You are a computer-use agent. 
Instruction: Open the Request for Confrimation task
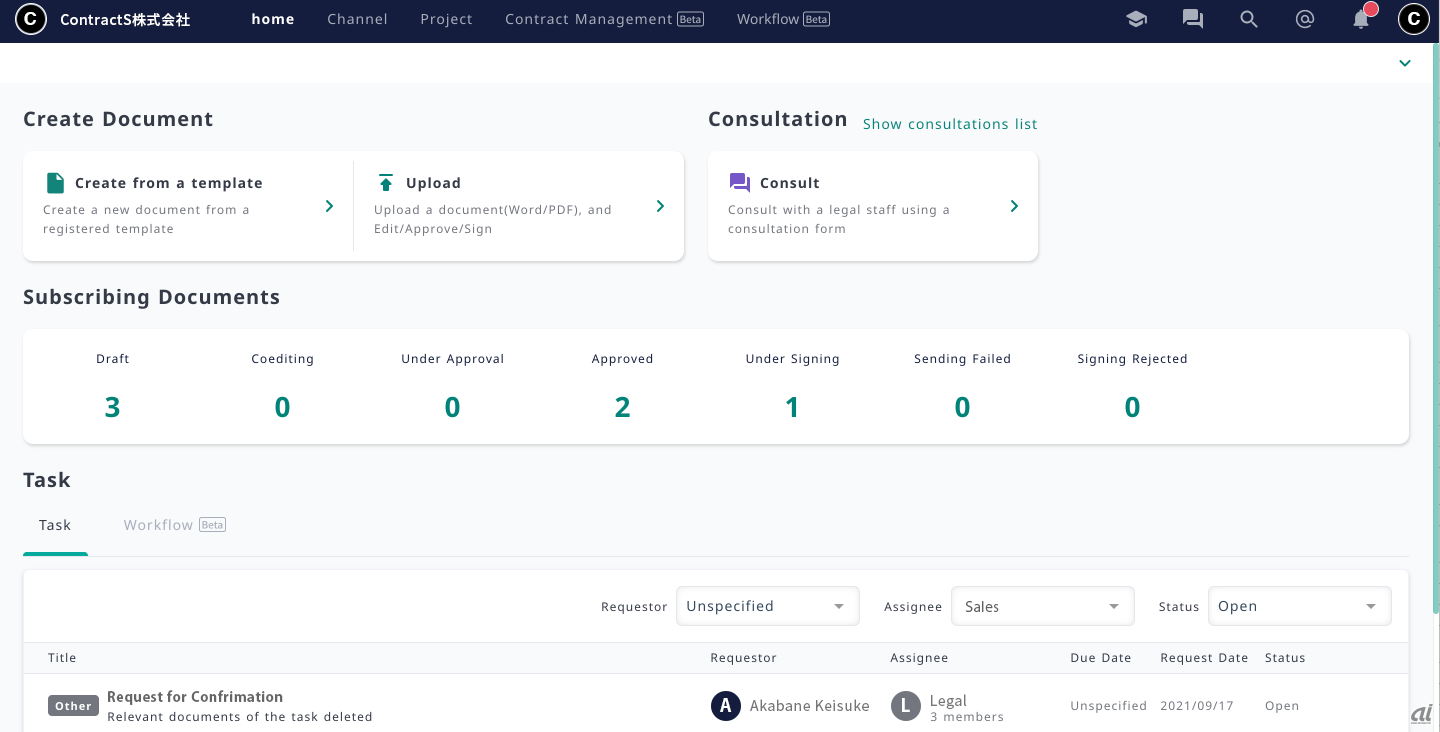tap(195, 697)
